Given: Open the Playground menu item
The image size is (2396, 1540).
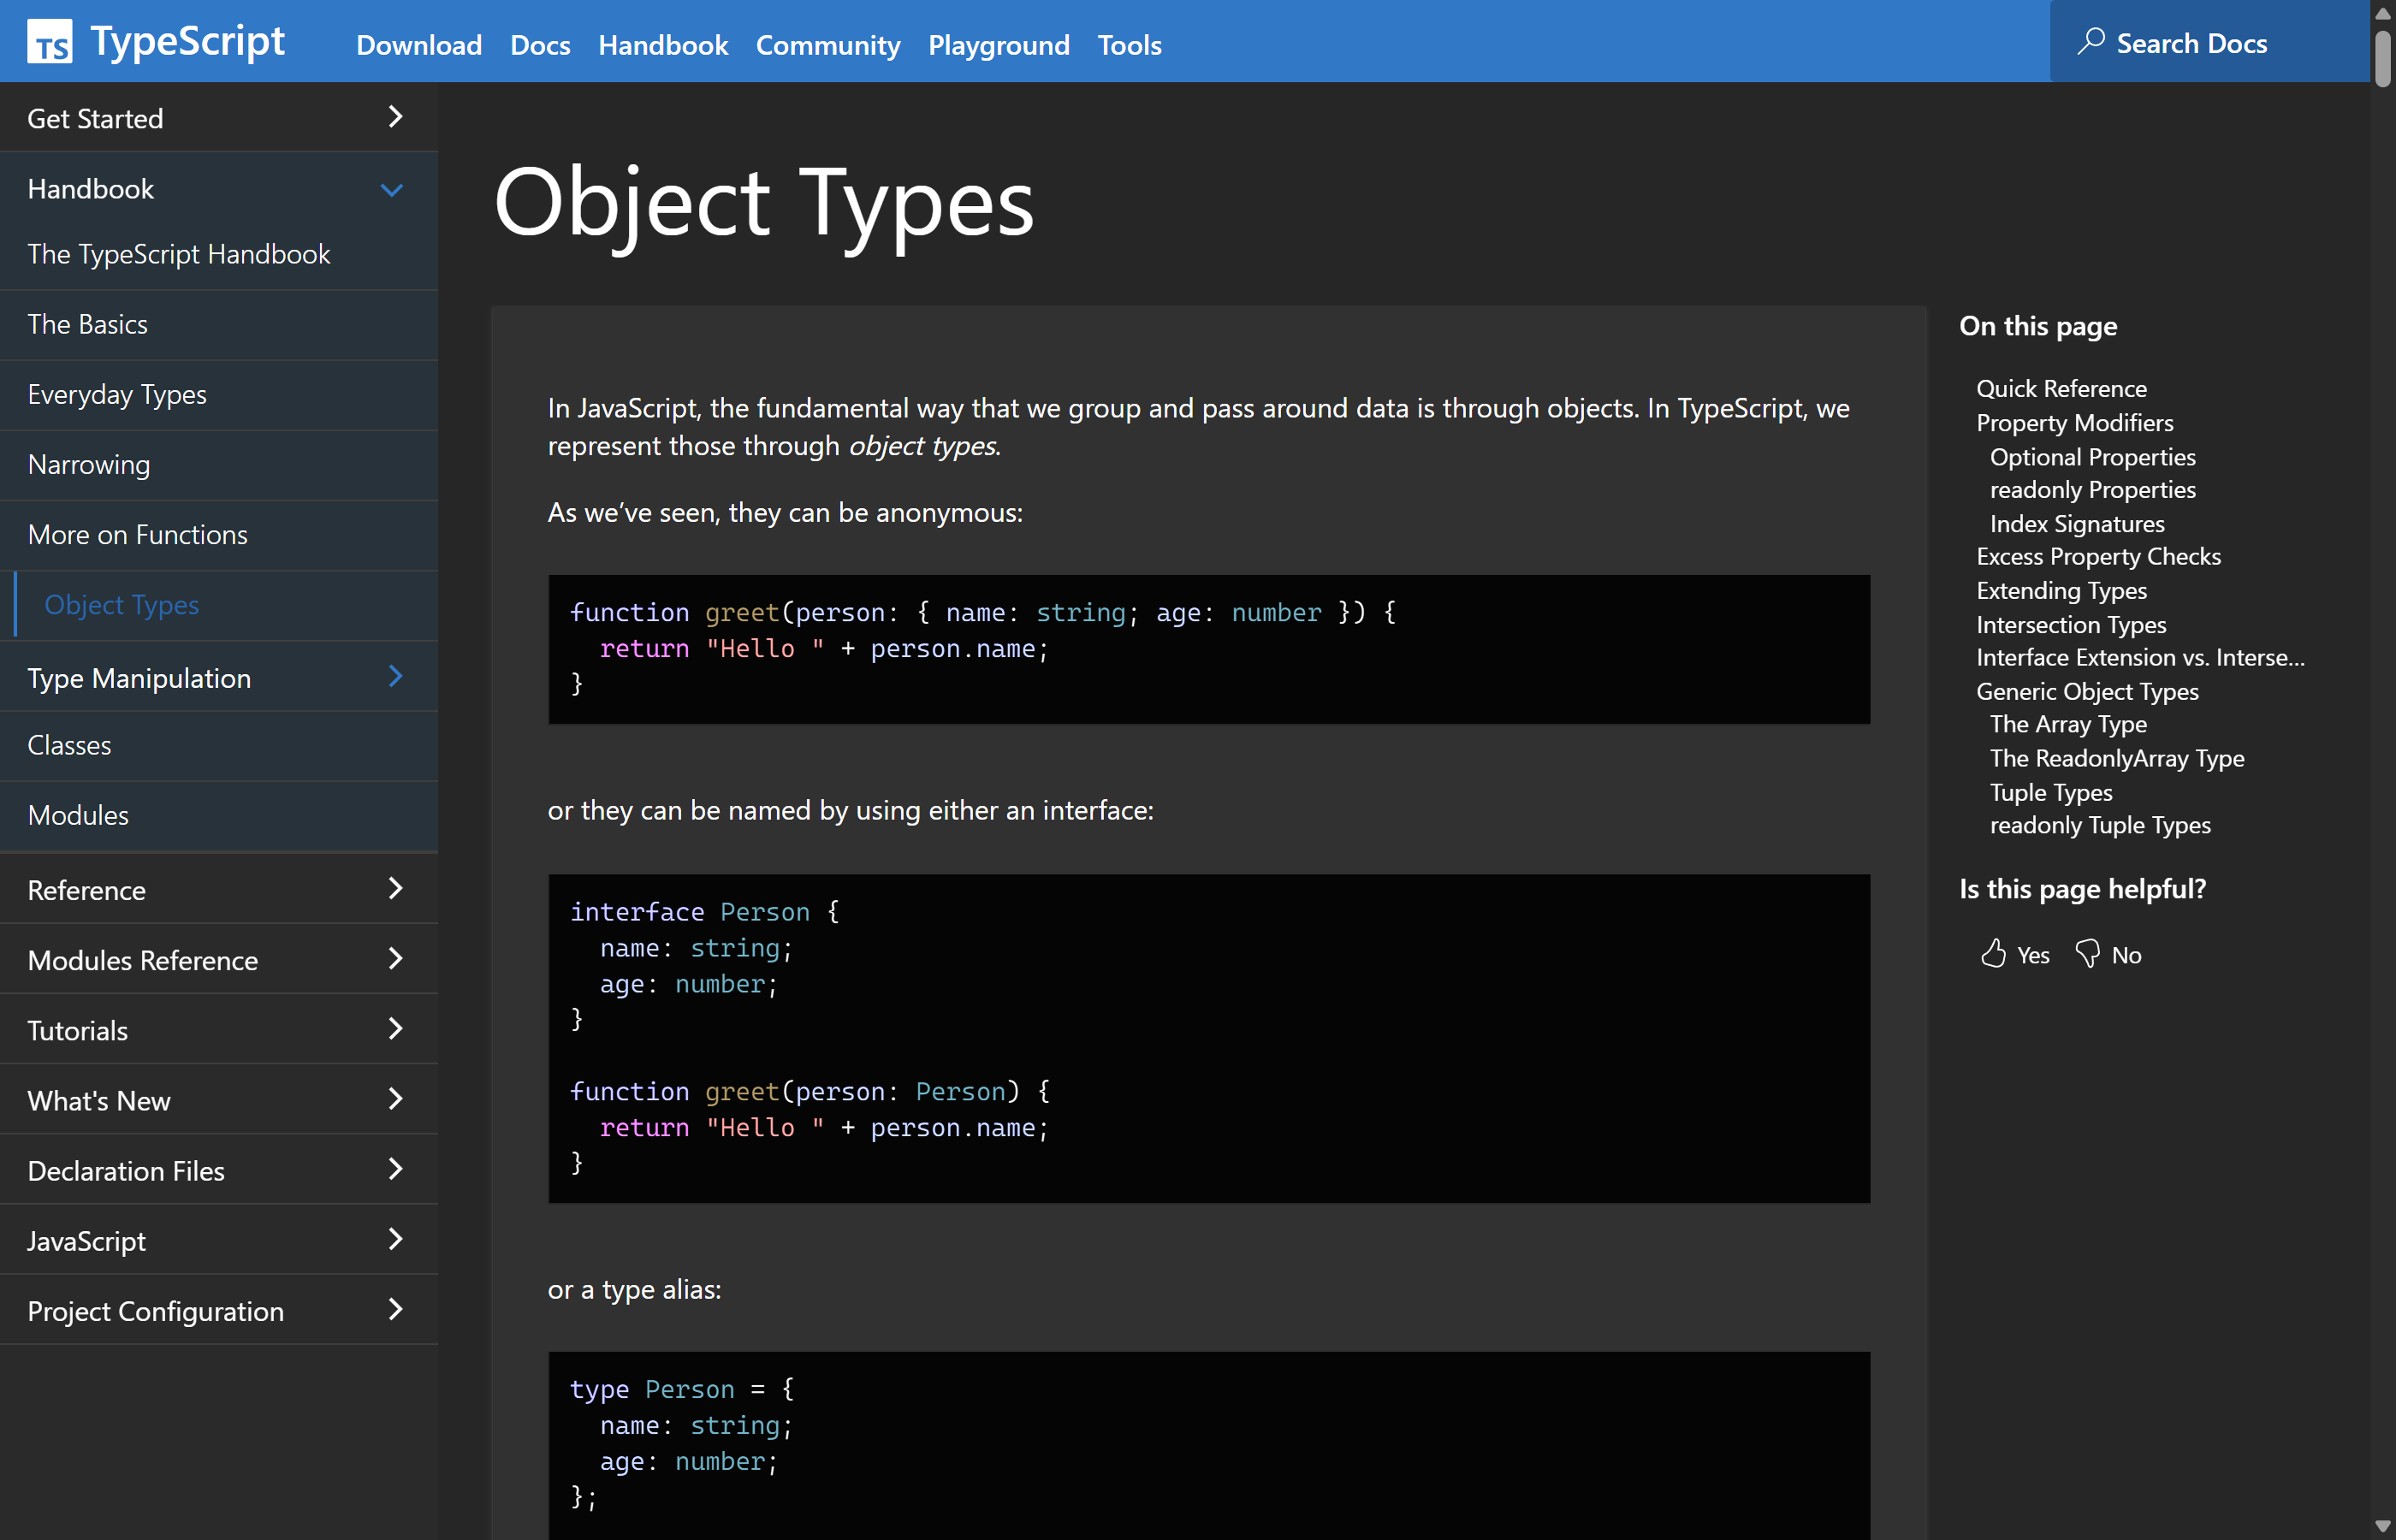Looking at the screenshot, I should click(998, 45).
